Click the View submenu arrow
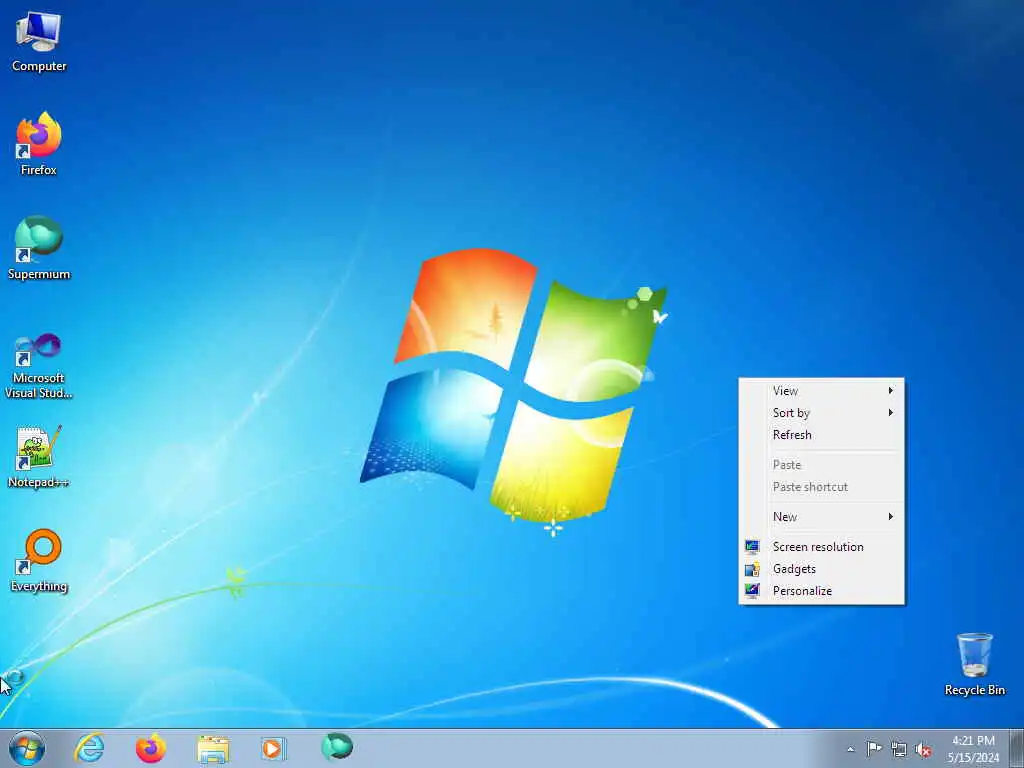This screenshot has width=1024, height=768. click(x=890, y=391)
